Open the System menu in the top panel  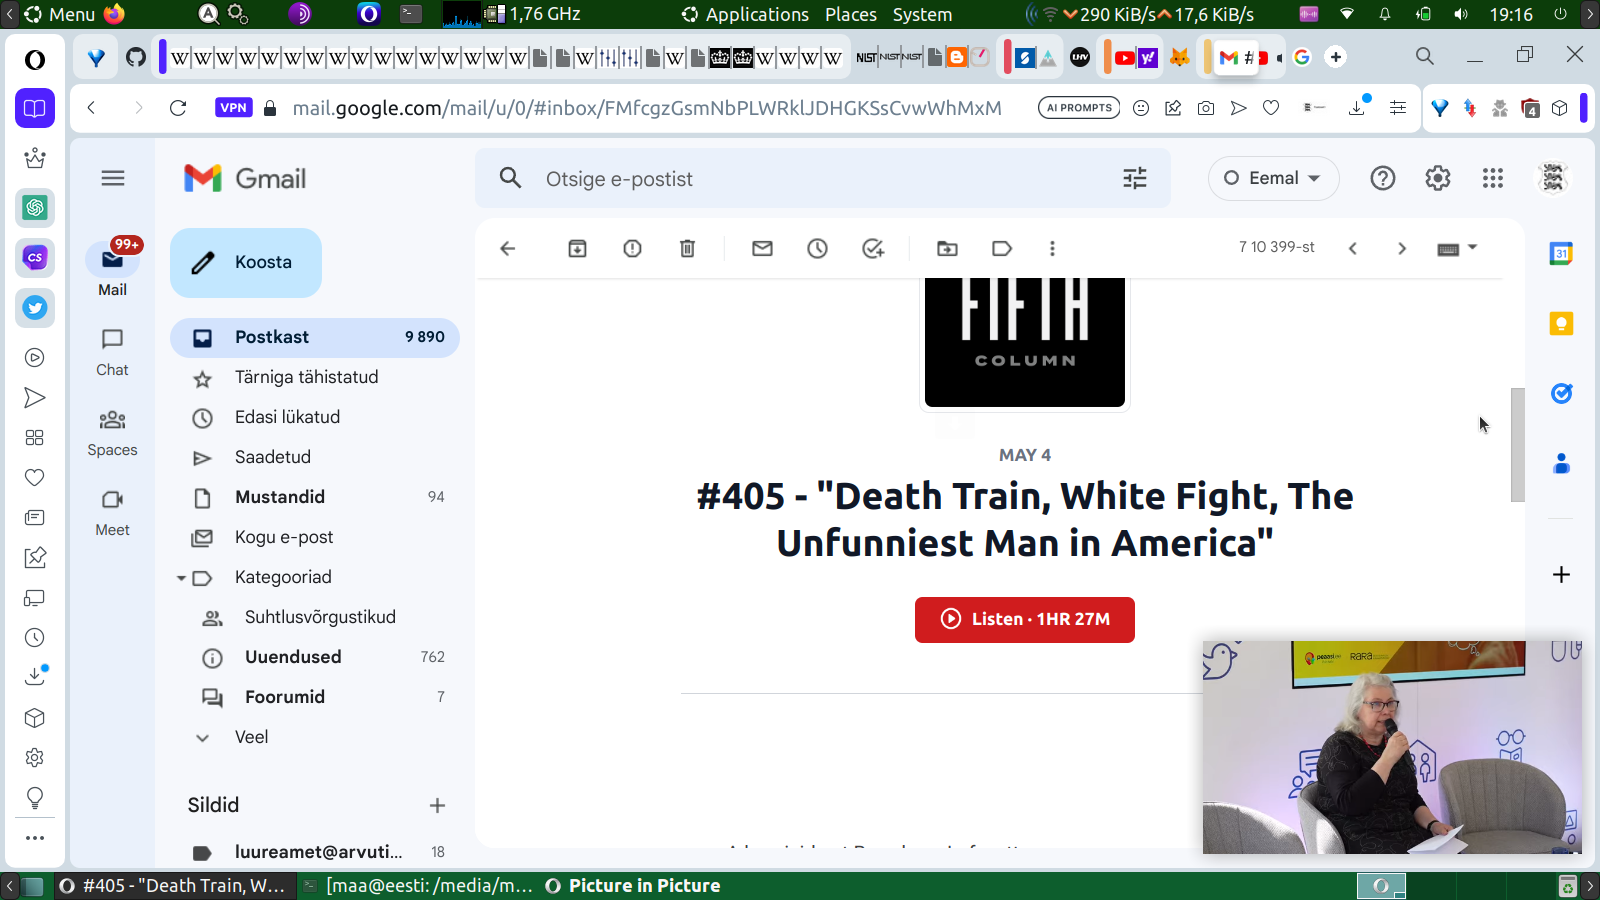click(922, 14)
